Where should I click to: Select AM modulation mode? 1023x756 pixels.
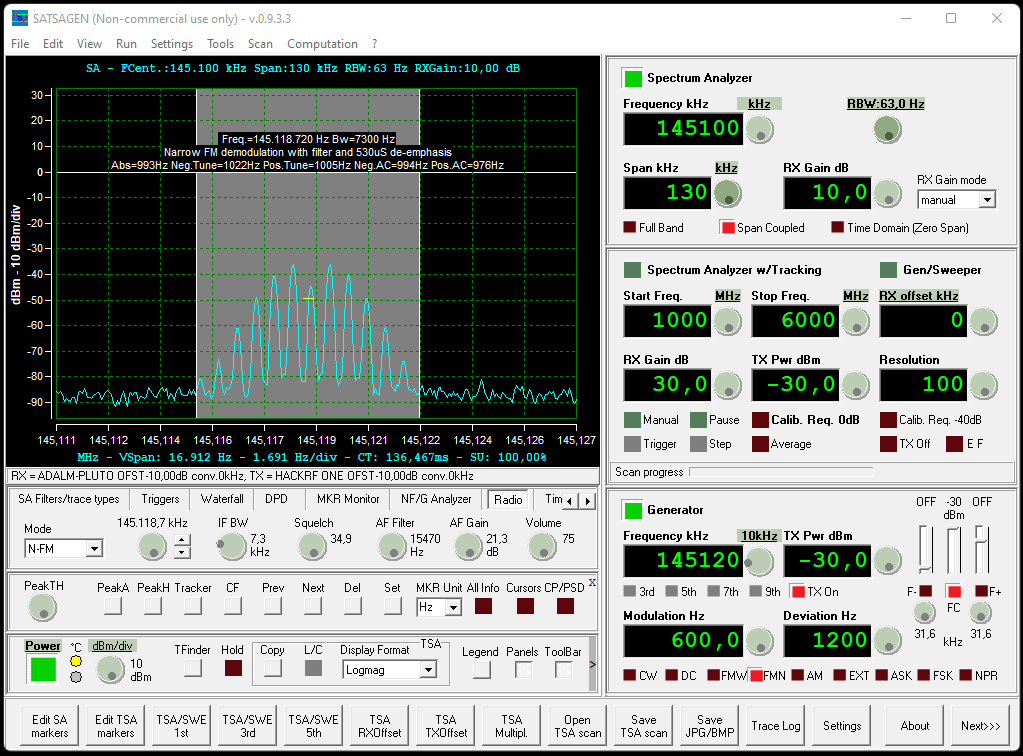[x=797, y=675]
